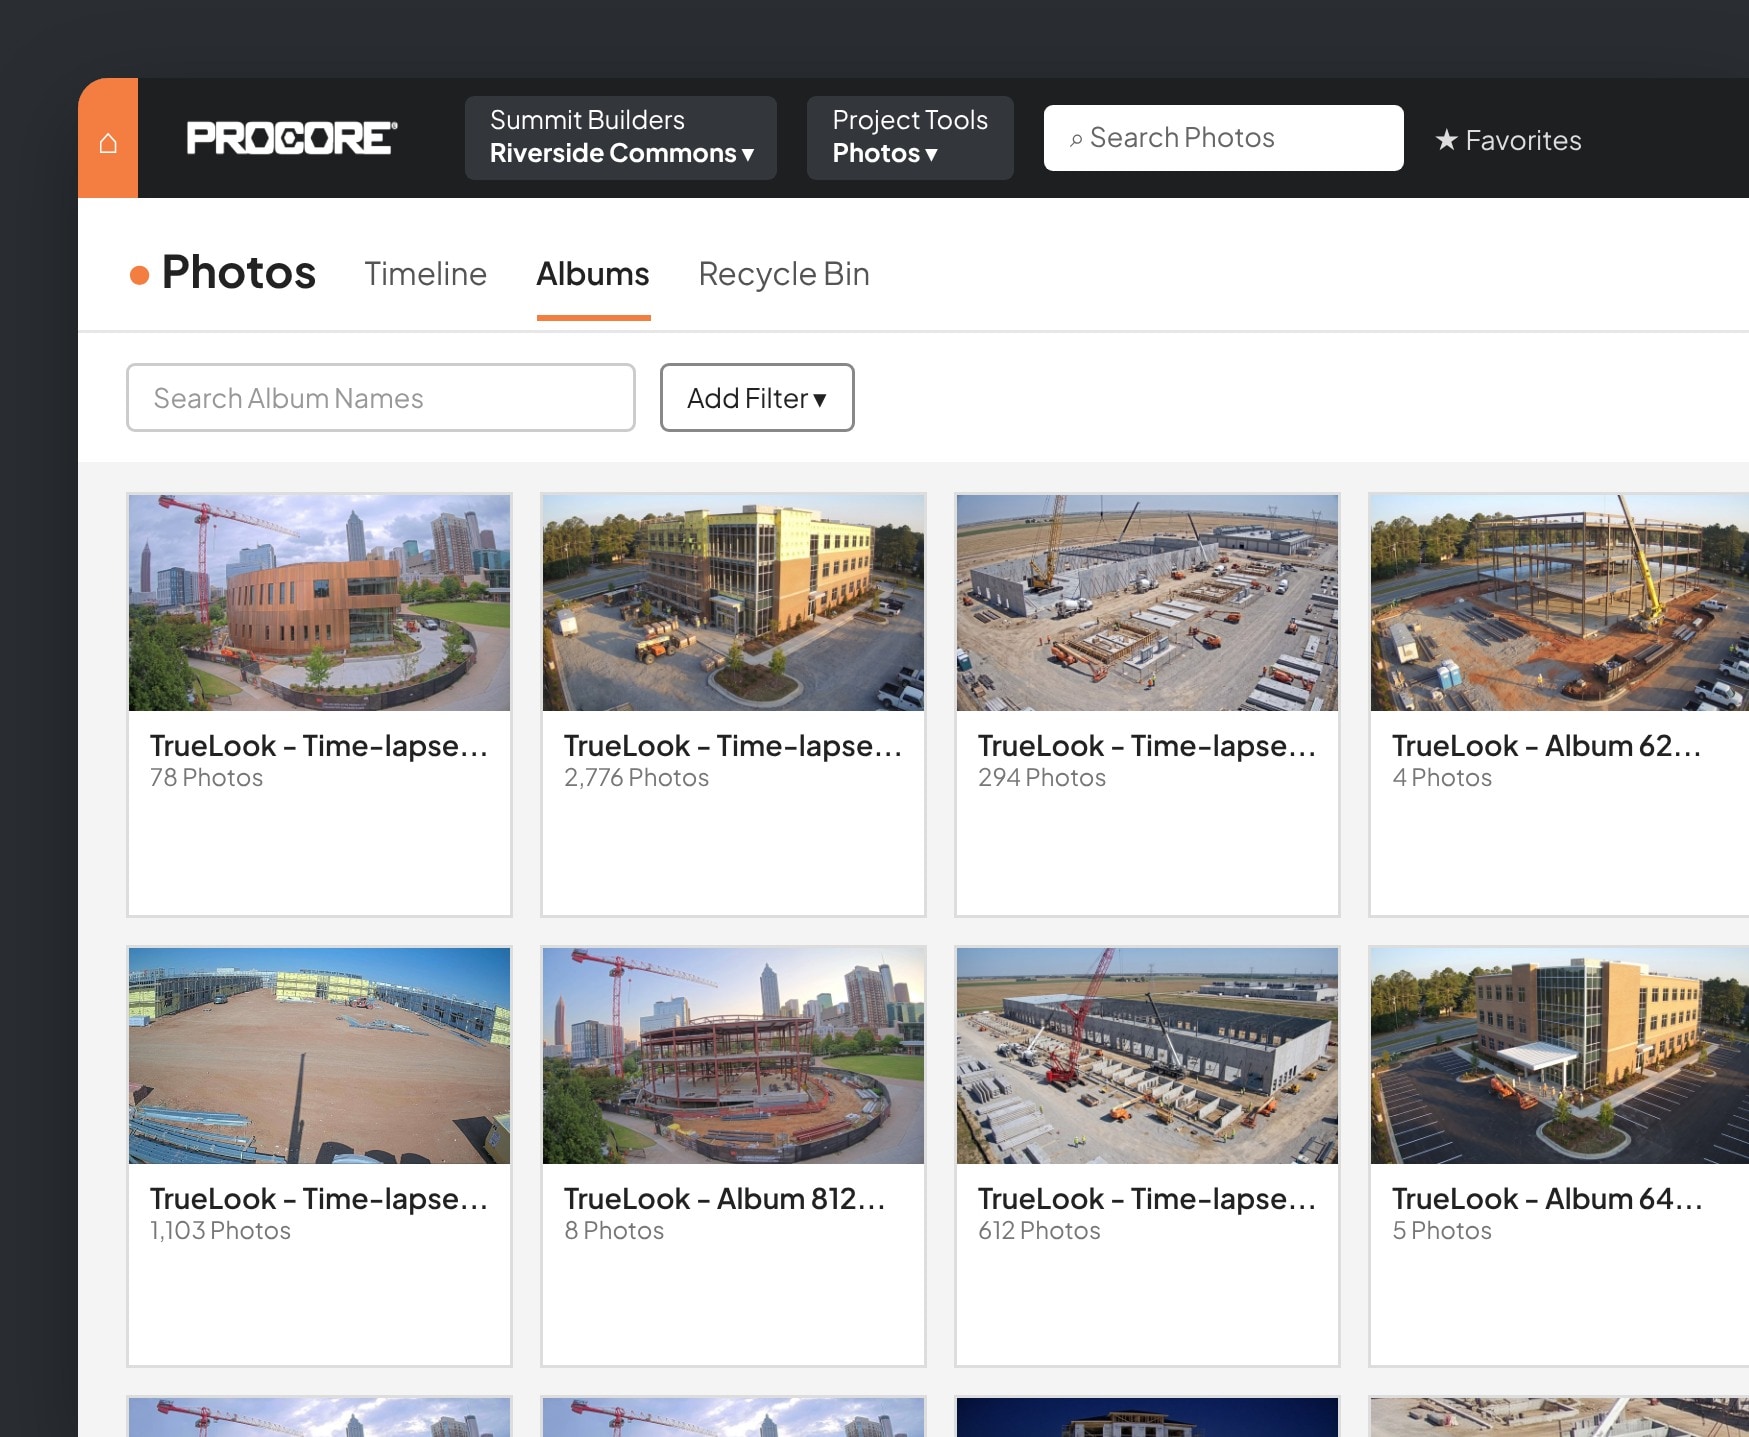
Task: Open the album thumbnail with 78 Photos
Action: click(320, 603)
